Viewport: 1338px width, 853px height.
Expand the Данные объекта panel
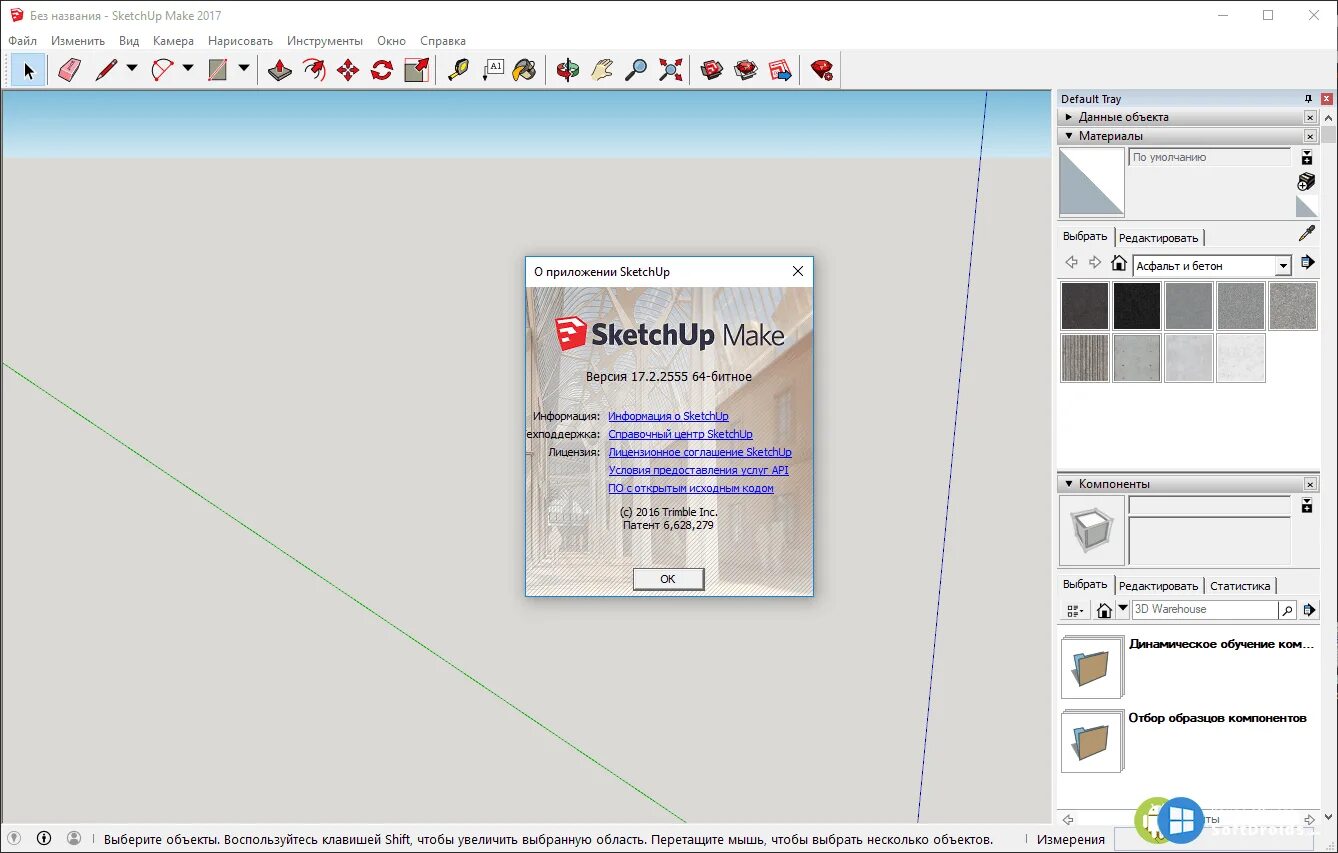[x=1189, y=117]
